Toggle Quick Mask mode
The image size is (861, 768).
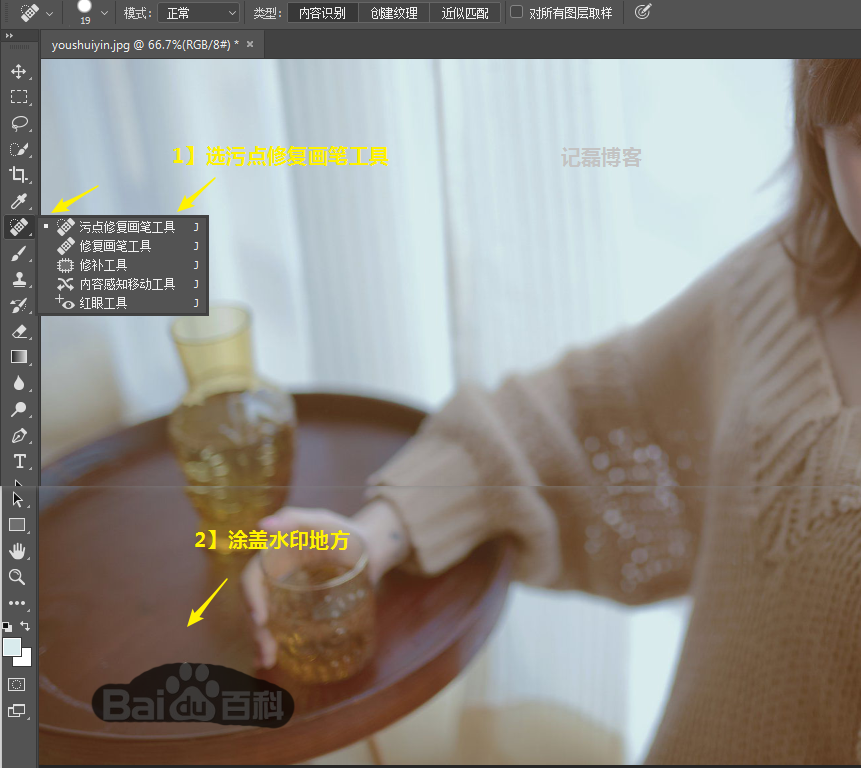[16, 684]
